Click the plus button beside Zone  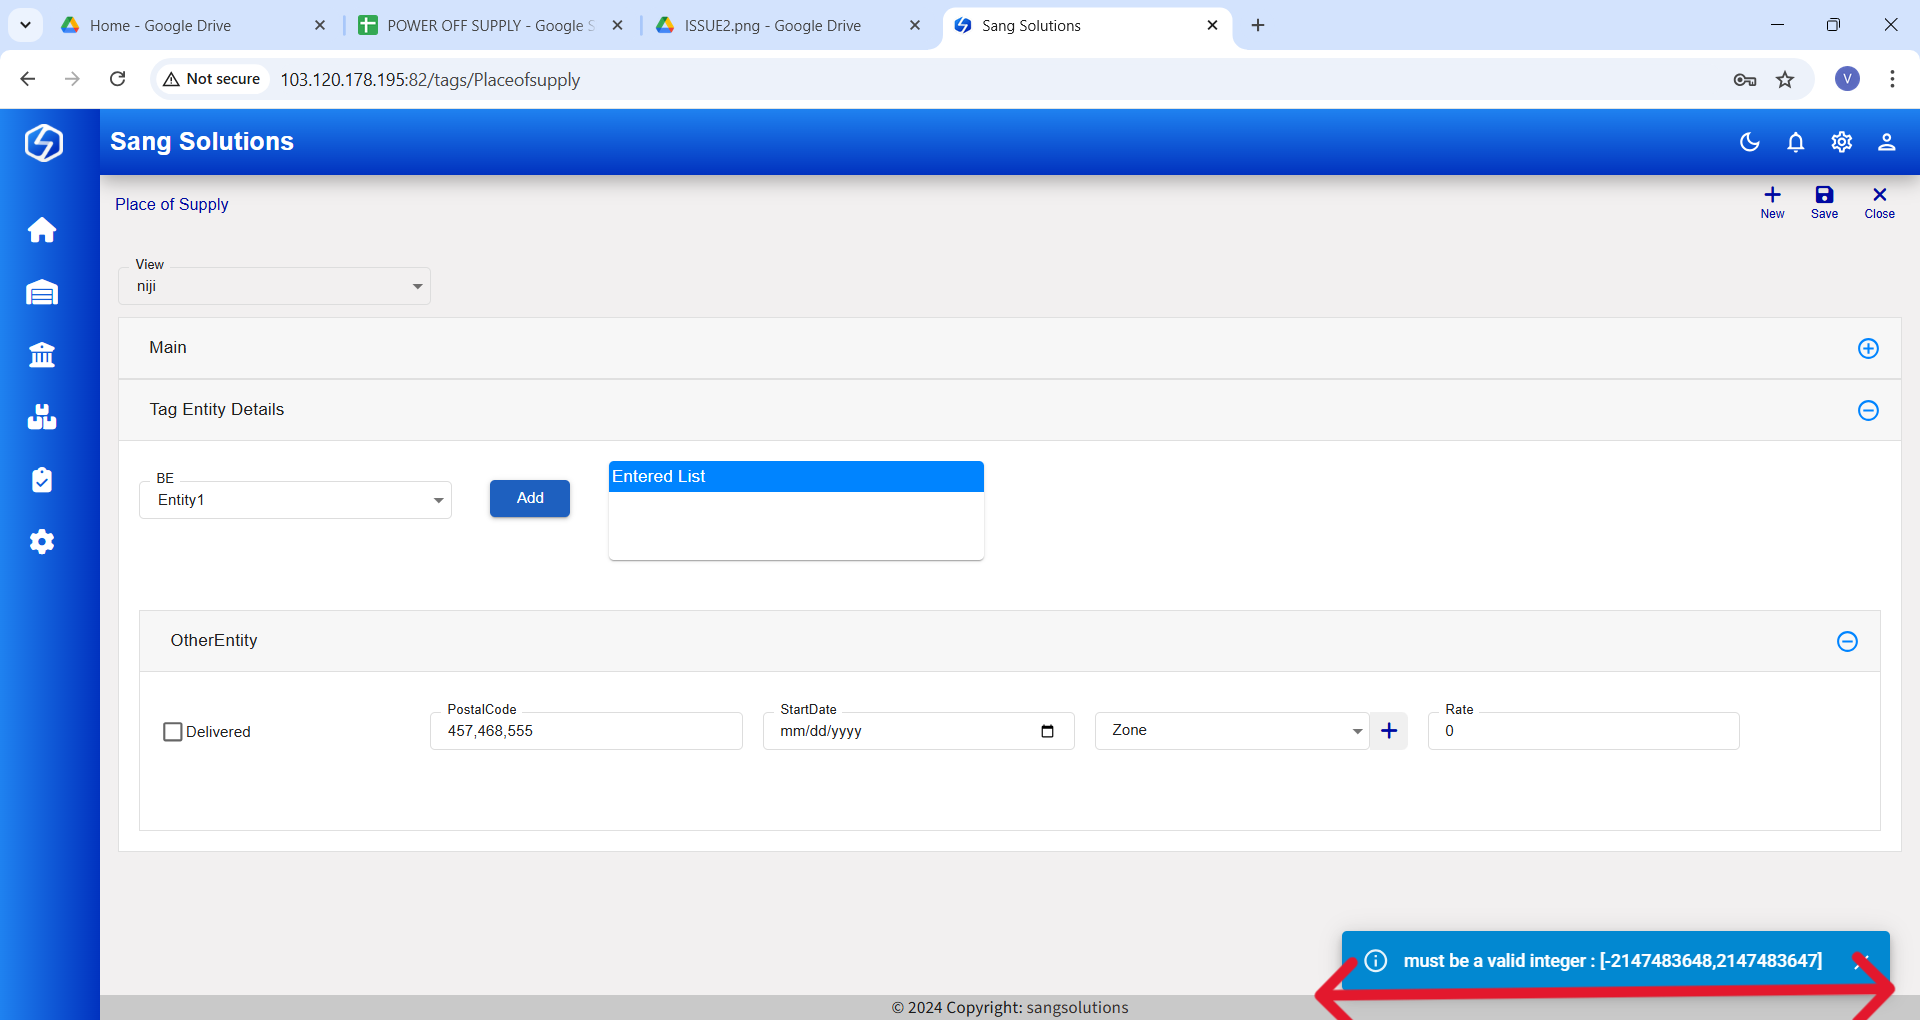pyautogui.click(x=1389, y=731)
